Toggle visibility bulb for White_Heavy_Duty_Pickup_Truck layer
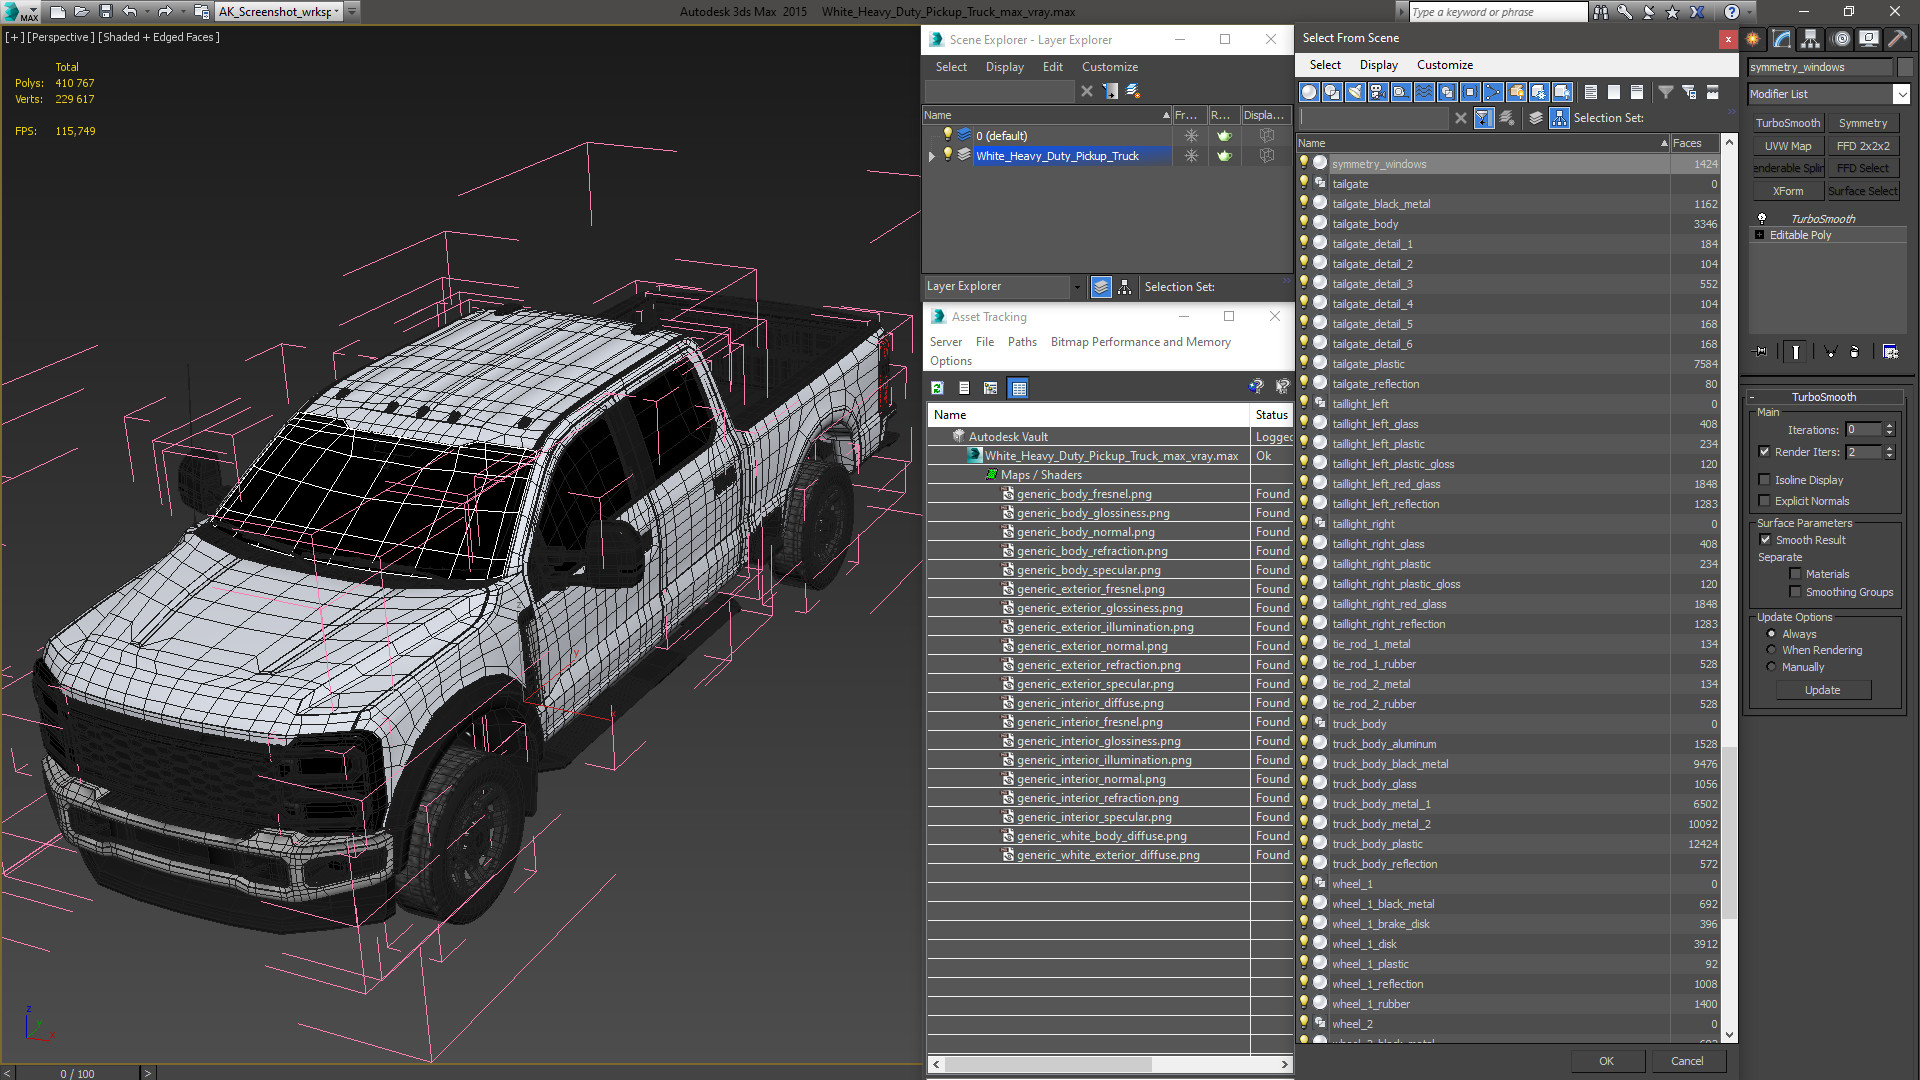1920x1080 pixels. click(947, 155)
